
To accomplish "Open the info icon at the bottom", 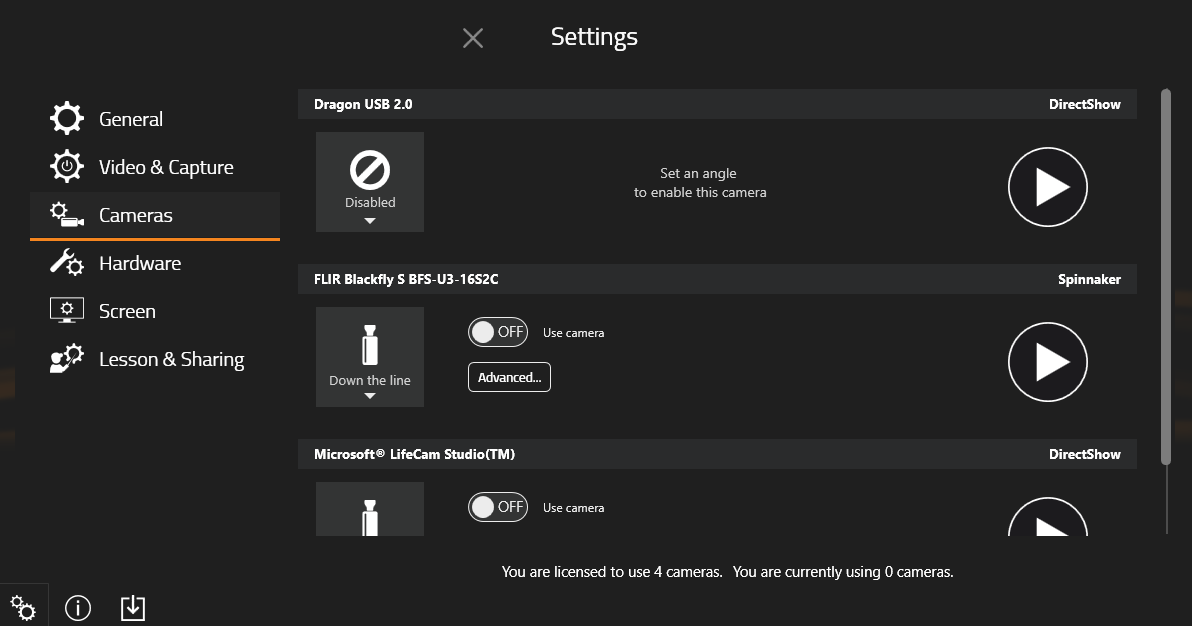I will coord(78,608).
